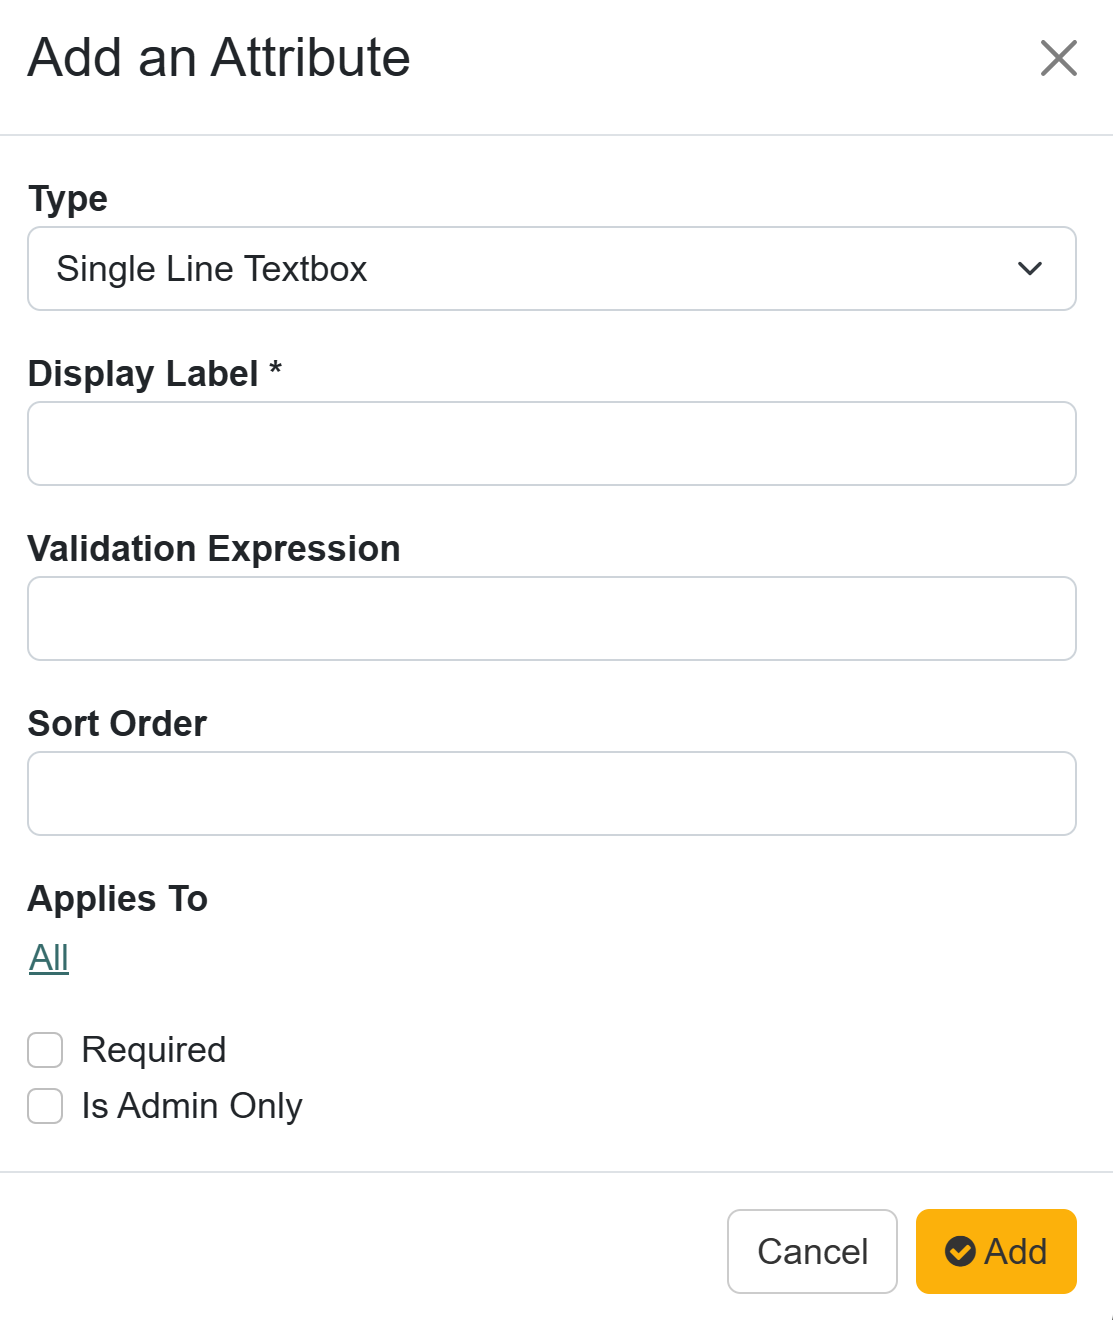Select the Sort Order input box

click(552, 794)
